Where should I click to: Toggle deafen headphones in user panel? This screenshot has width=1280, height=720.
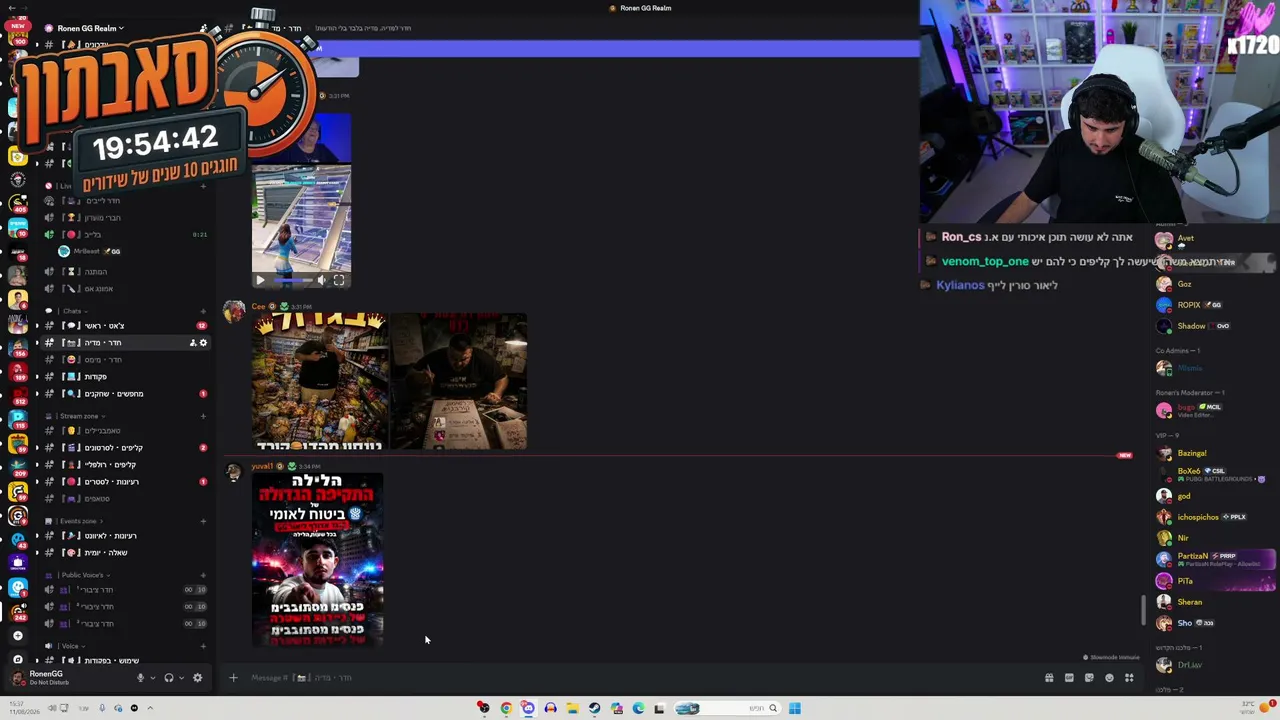coord(168,678)
